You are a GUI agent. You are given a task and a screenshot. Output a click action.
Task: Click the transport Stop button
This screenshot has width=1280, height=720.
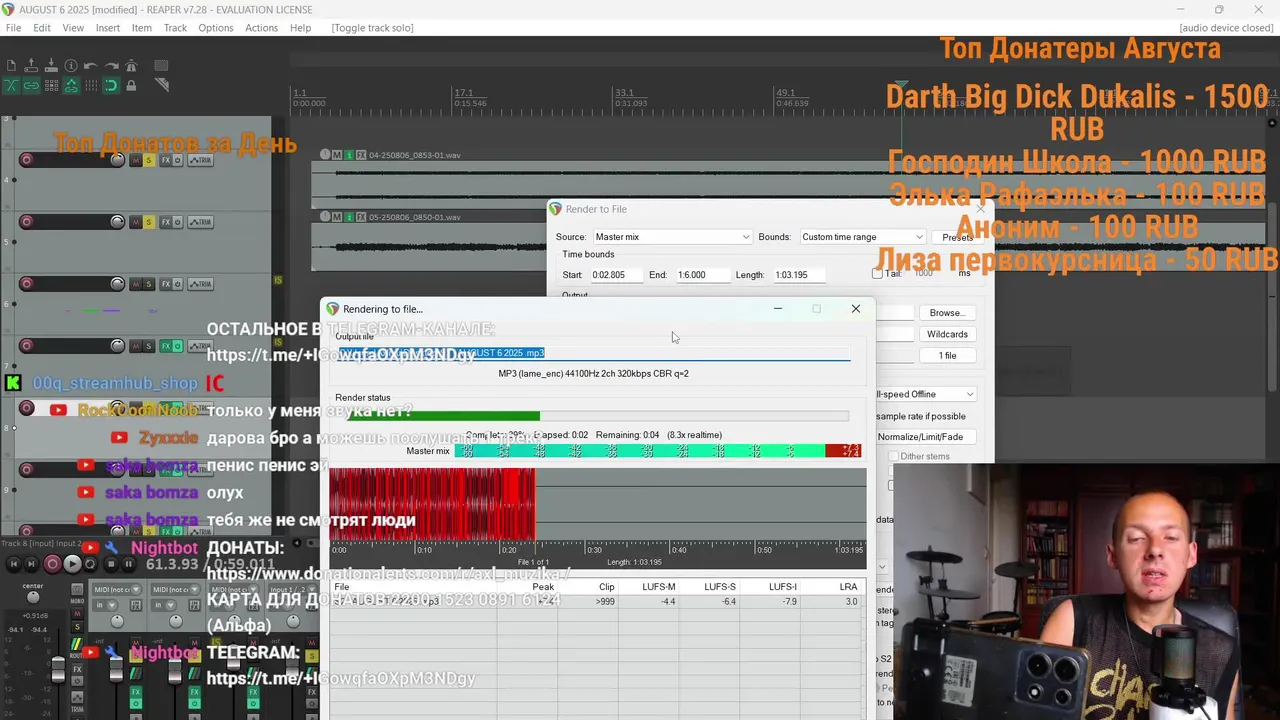[x=111, y=564]
